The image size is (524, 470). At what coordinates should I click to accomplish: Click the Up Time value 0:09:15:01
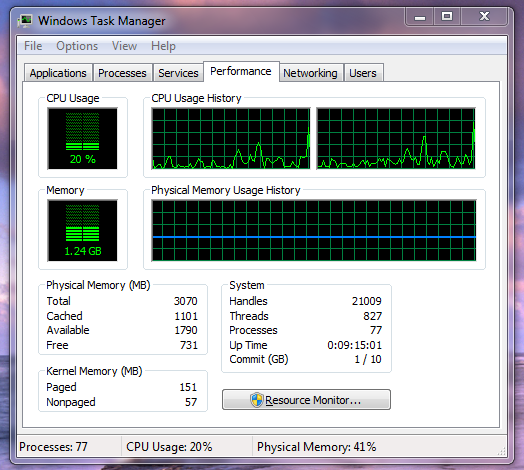[x=354, y=345]
